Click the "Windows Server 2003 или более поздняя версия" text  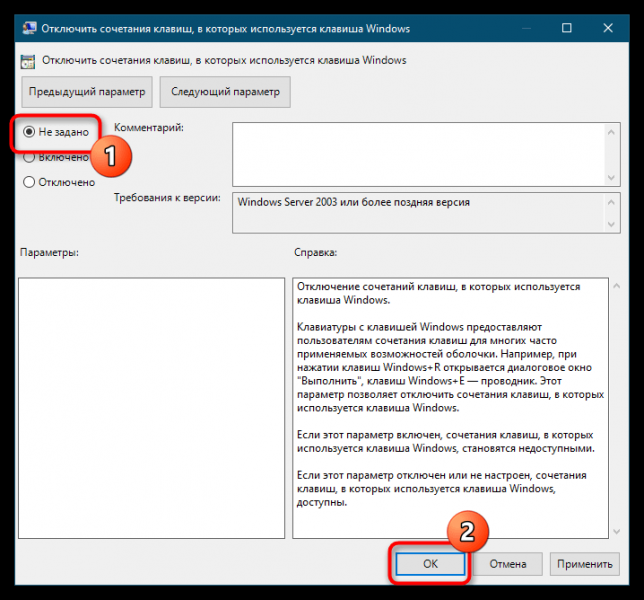click(354, 202)
